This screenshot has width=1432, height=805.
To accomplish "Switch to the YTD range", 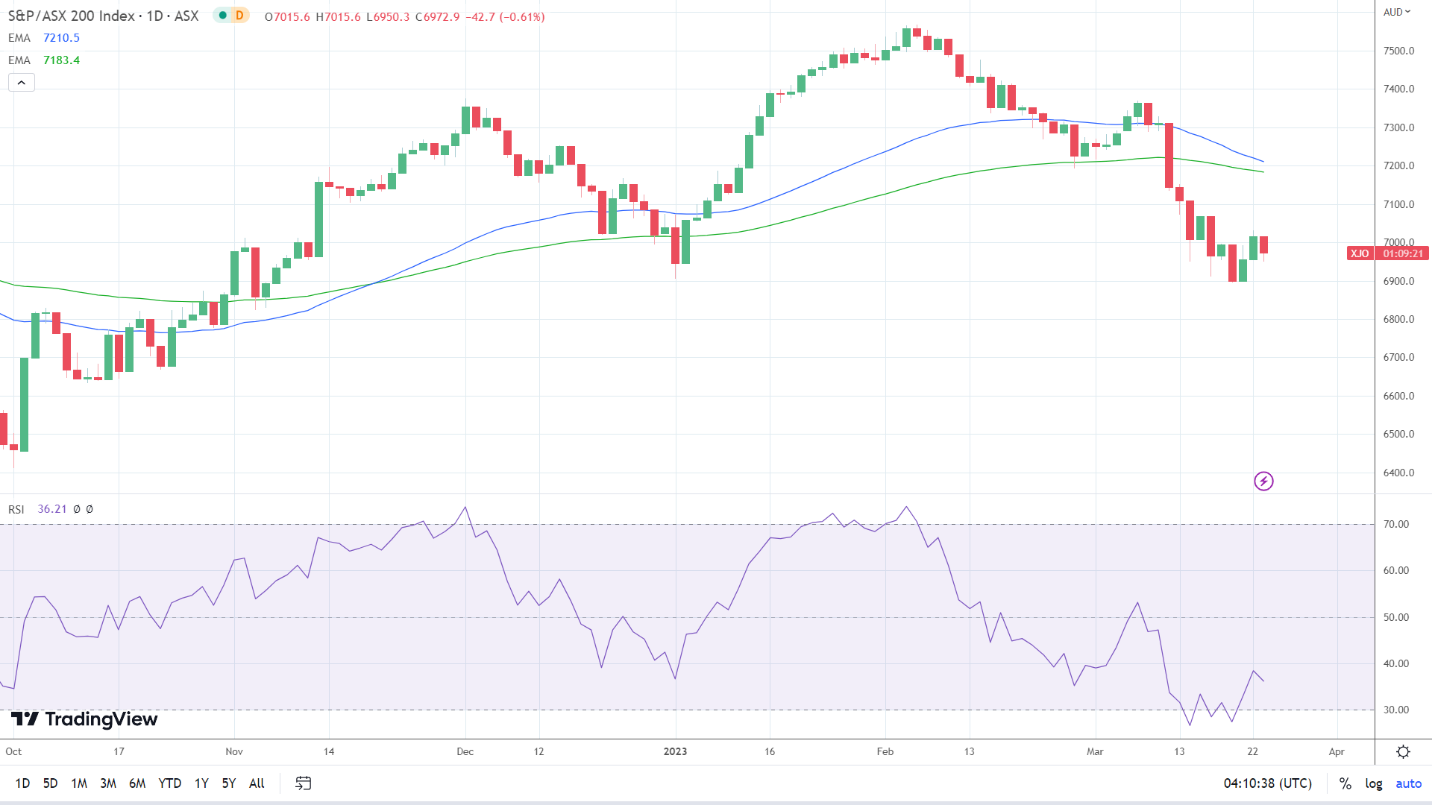I will pos(170,783).
